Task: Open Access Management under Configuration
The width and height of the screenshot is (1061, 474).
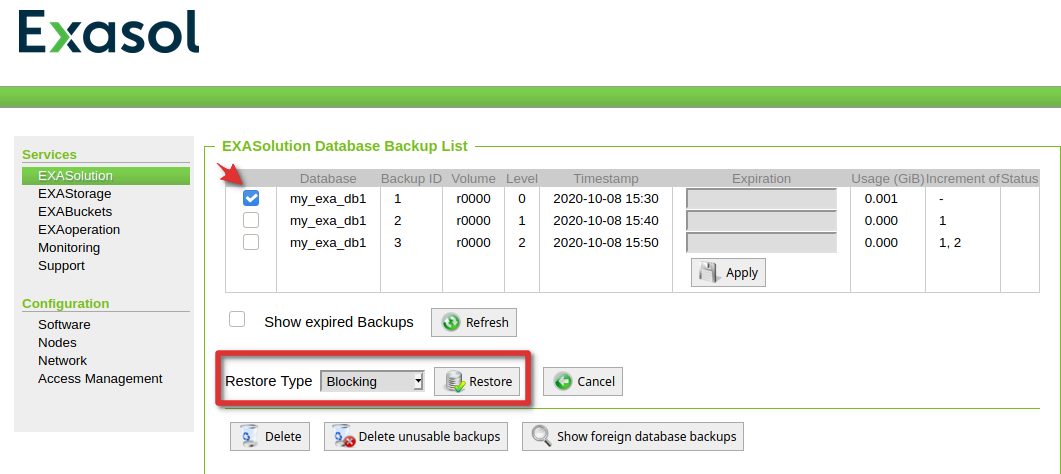Action: [100, 379]
